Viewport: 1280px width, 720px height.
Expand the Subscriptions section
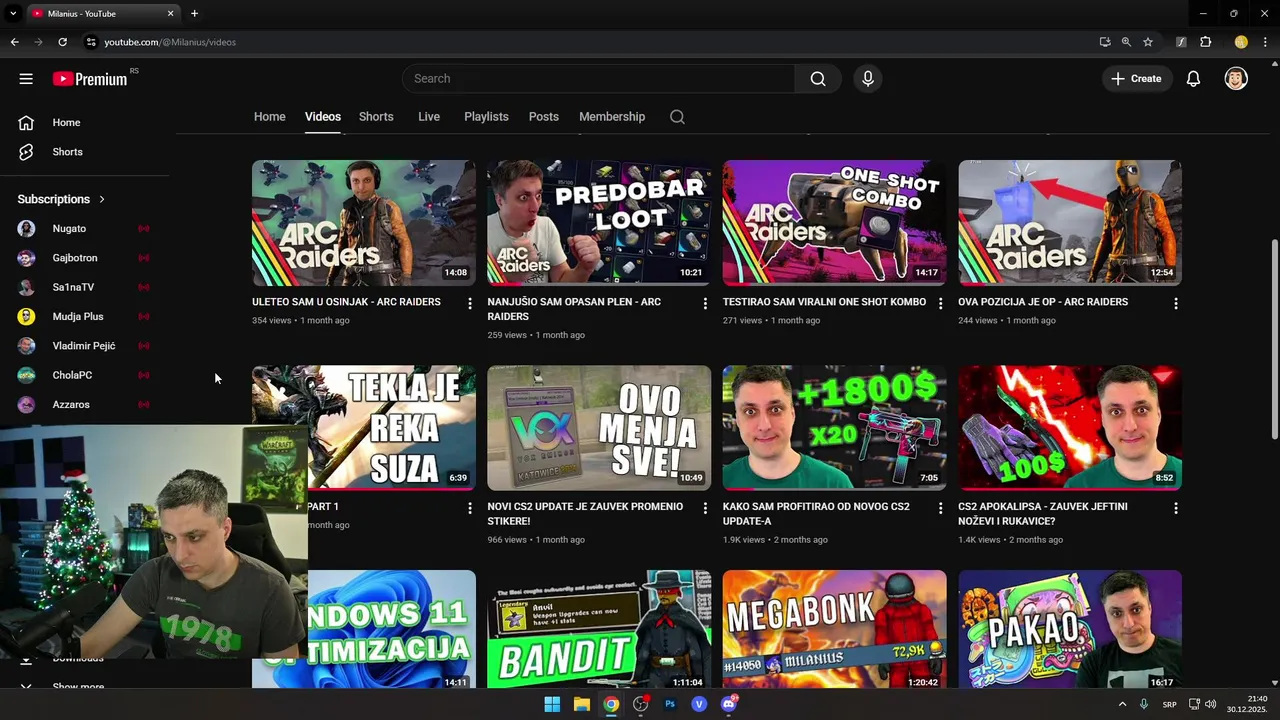(x=61, y=199)
